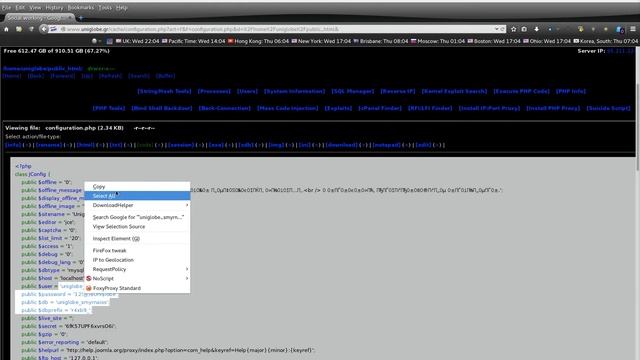Click the address bar URL field
640x360 pixels.
coord(278,29)
